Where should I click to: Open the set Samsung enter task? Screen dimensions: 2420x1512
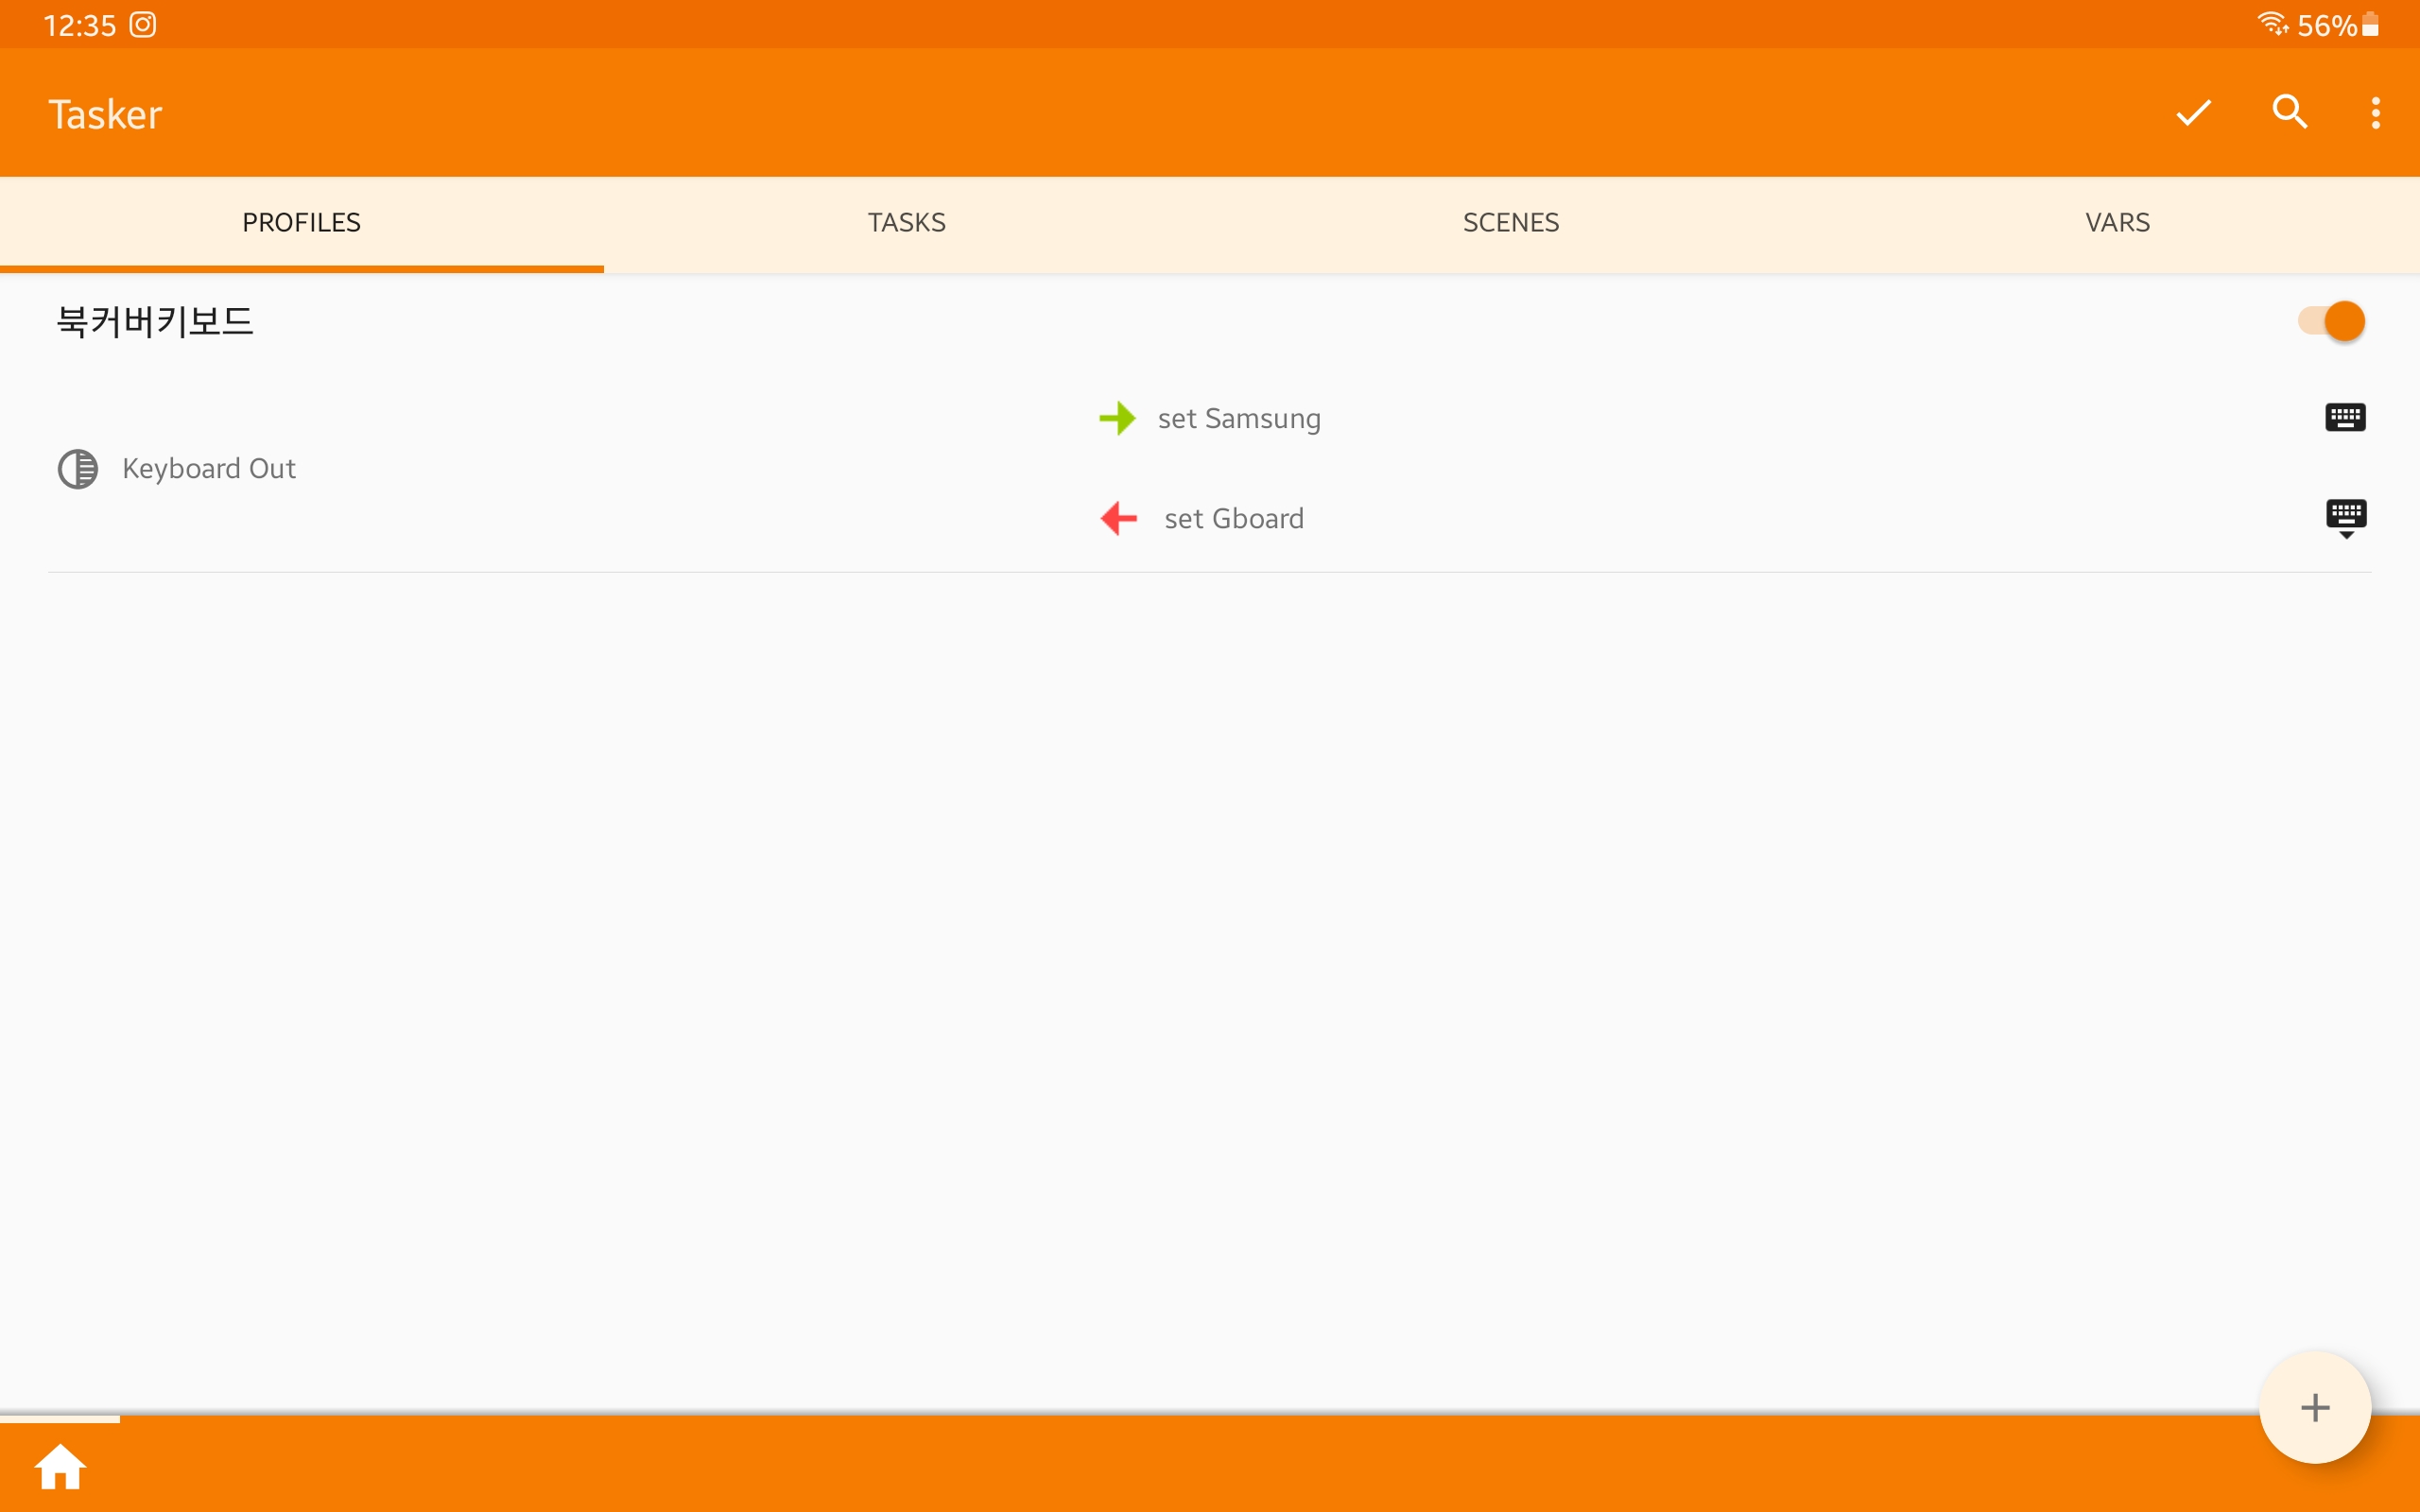pyautogui.click(x=1239, y=418)
